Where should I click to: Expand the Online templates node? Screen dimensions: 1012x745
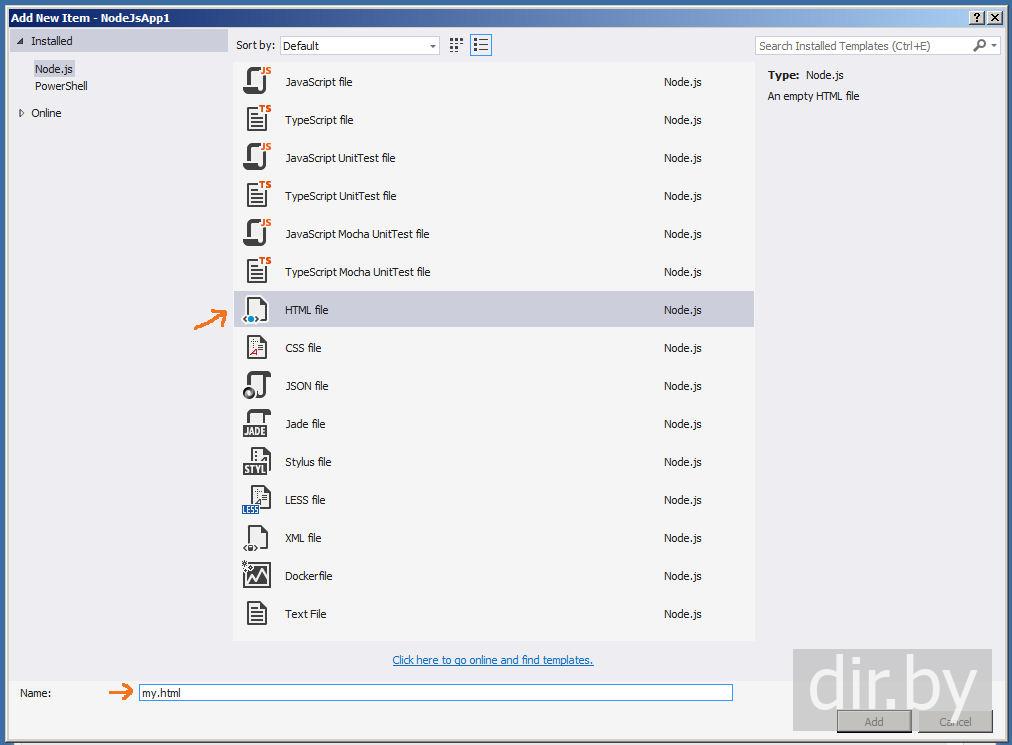(21, 113)
